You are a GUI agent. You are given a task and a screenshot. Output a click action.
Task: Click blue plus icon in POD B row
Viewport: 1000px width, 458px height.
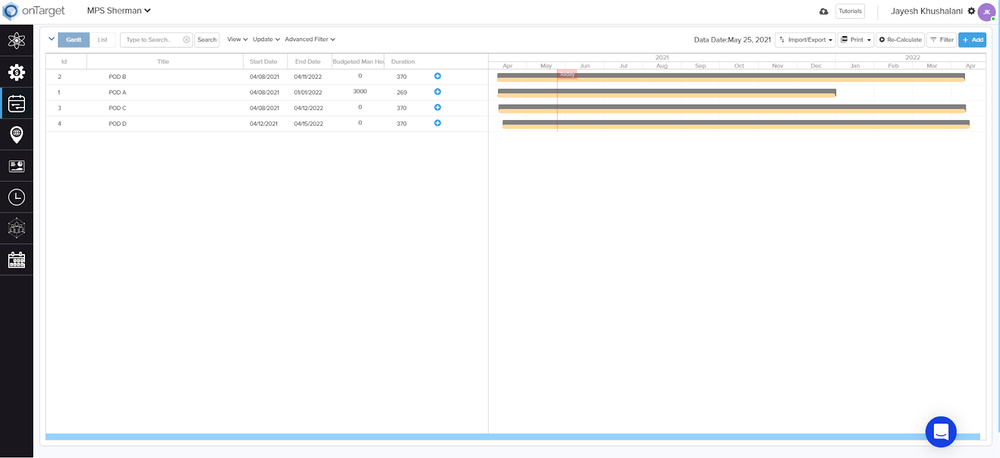[x=438, y=76]
